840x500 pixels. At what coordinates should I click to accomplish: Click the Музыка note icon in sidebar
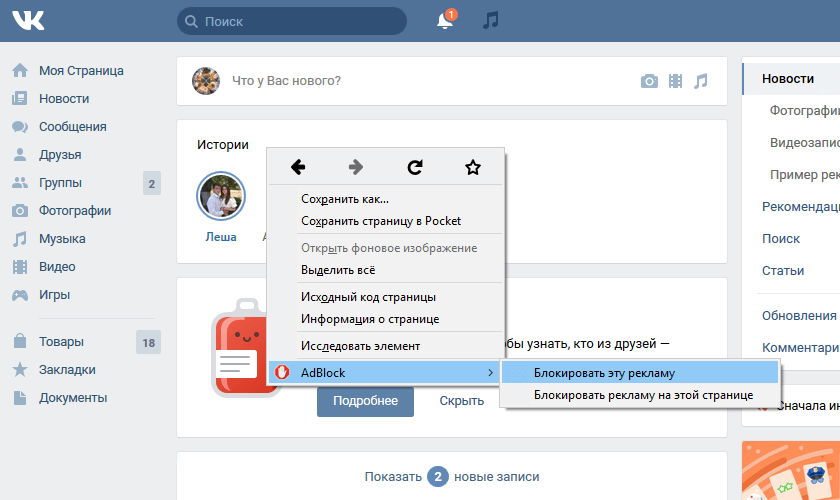tap(20, 238)
